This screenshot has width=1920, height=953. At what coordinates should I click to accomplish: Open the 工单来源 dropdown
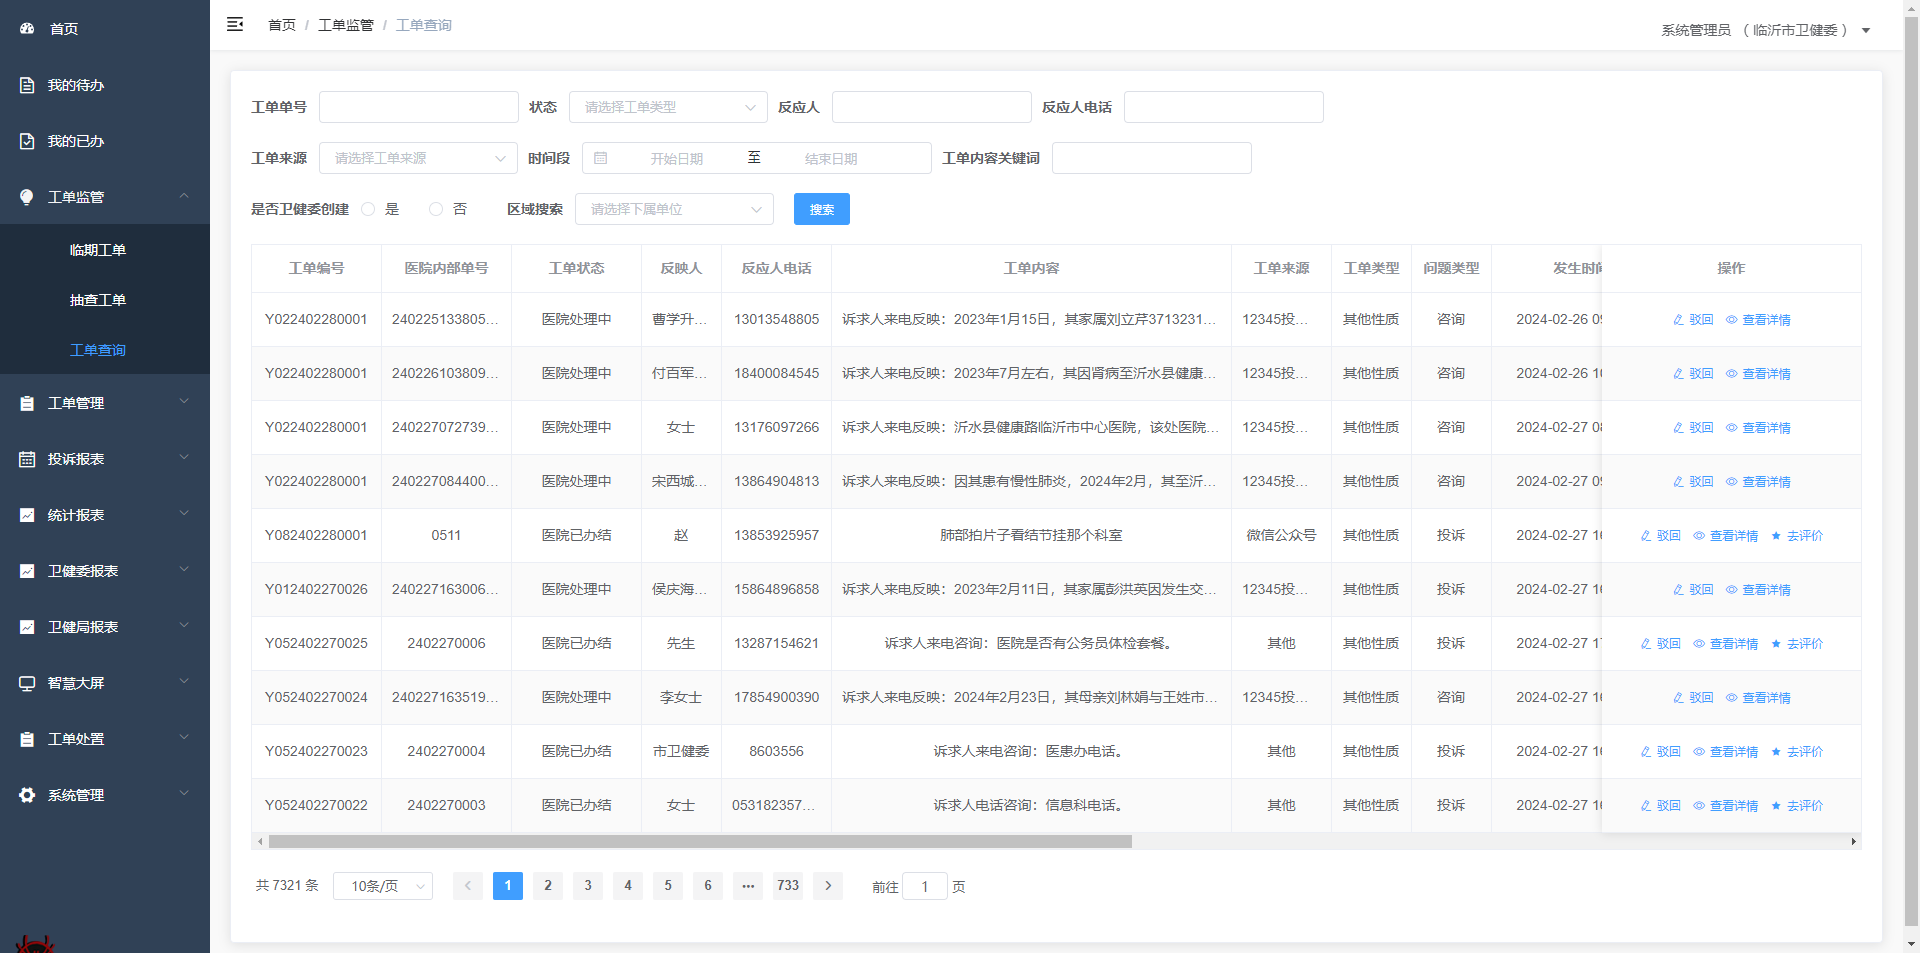pyautogui.click(x=418, y=158)
